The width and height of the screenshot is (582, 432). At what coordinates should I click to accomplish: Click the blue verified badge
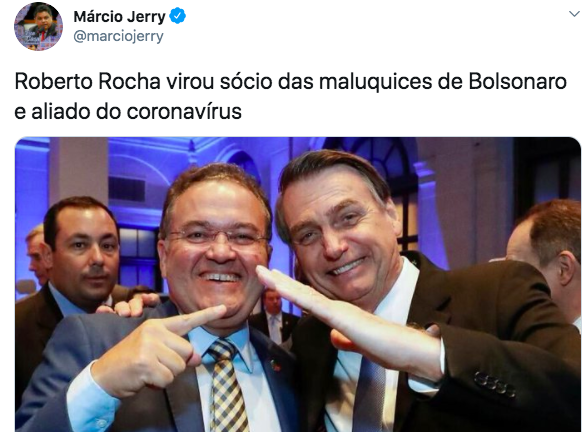tap(177, 17)
